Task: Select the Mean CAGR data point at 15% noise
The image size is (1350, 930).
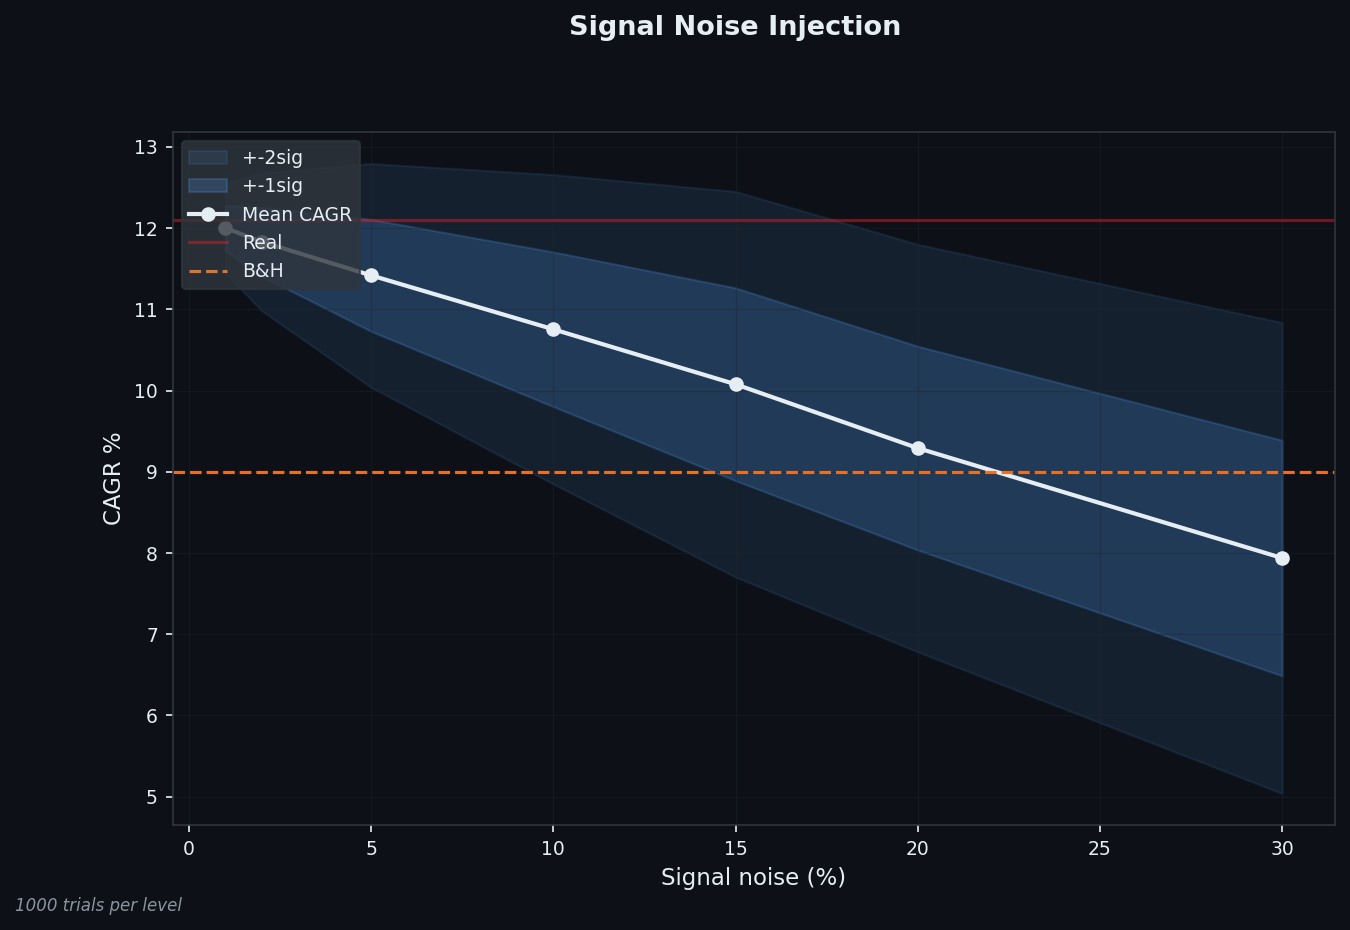Action: point(736,384)
